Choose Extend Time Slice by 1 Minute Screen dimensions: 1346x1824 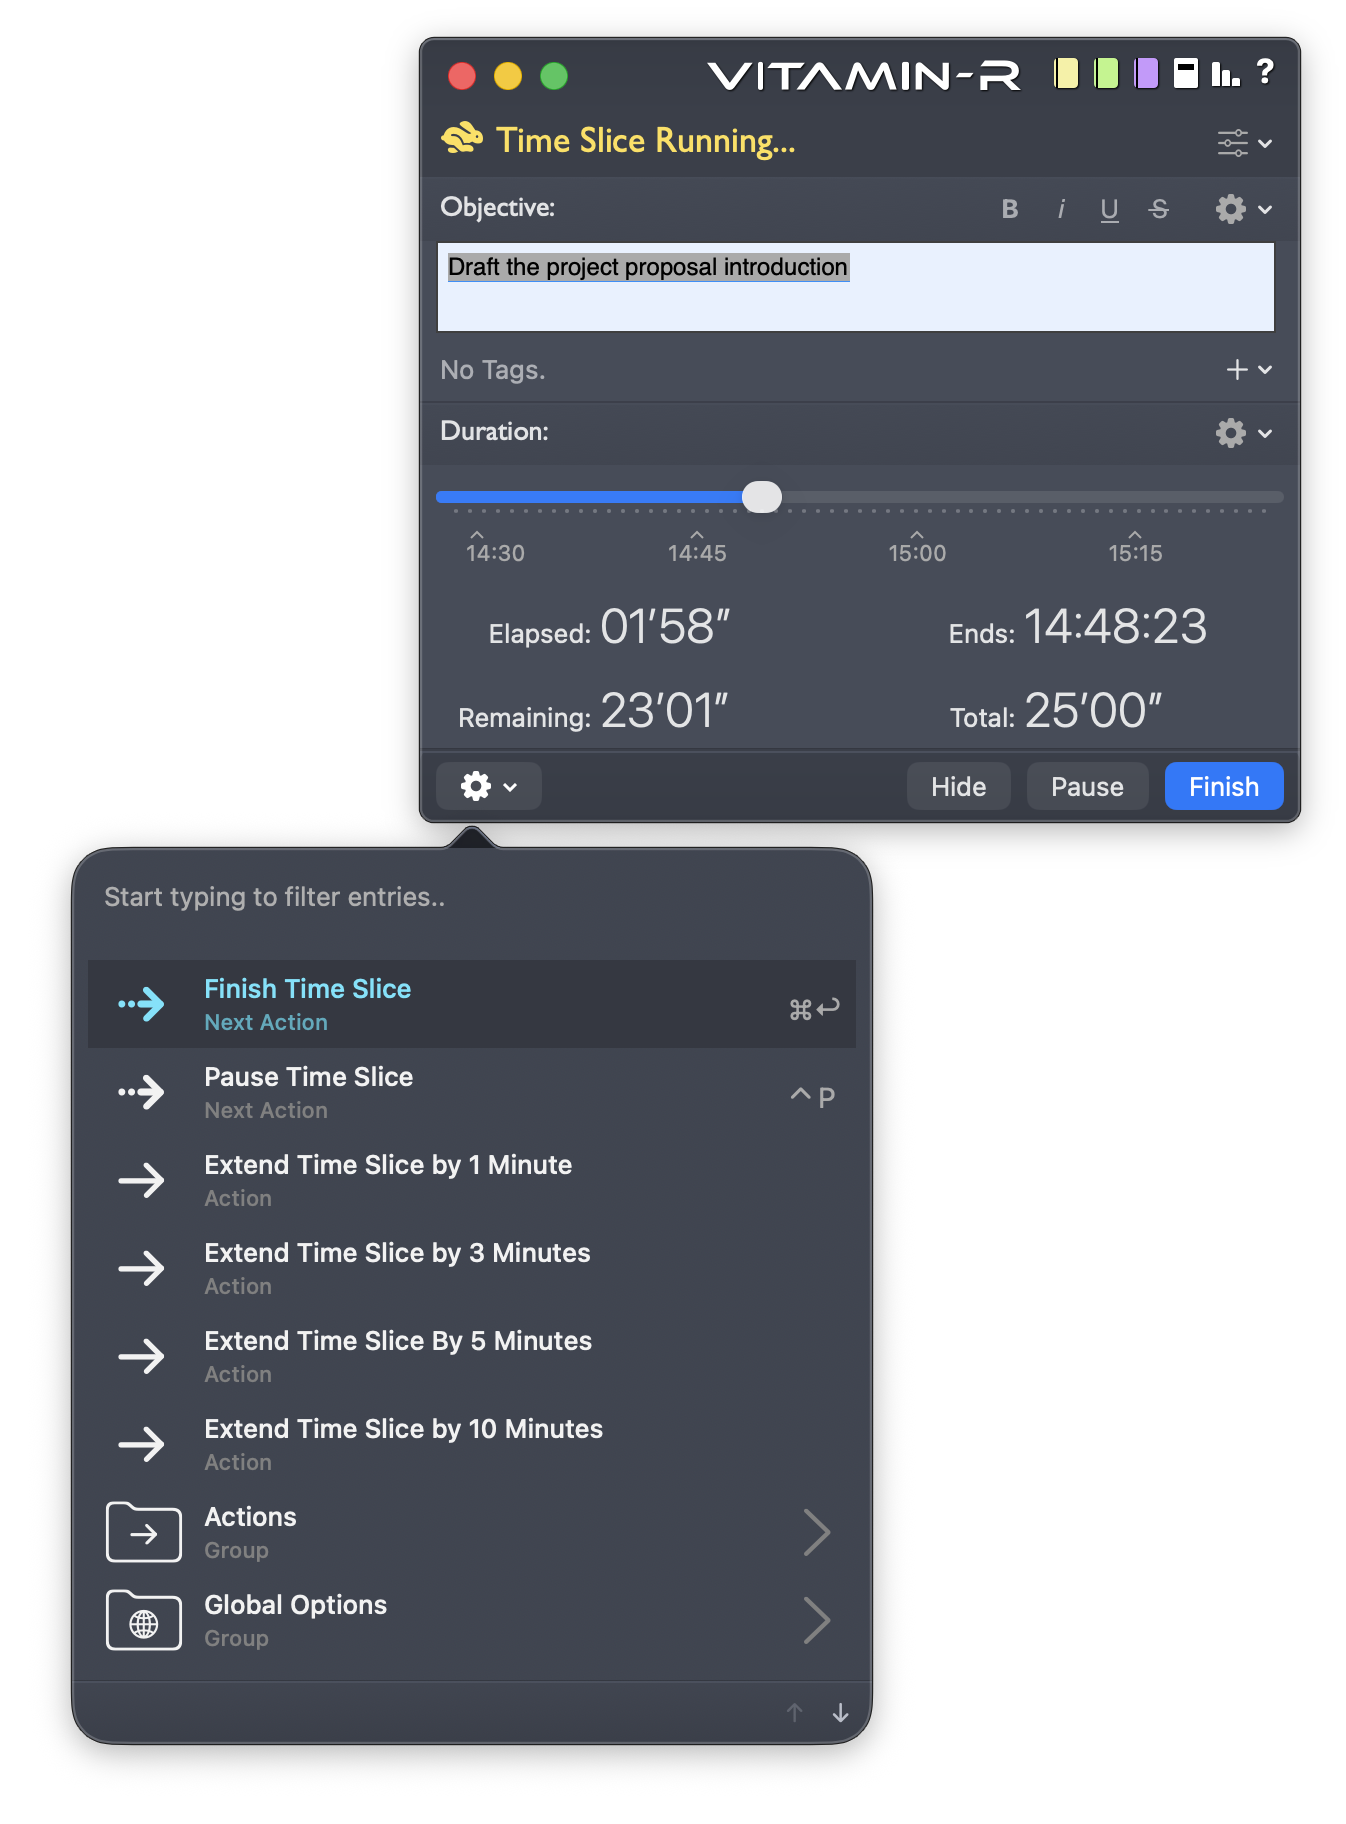(472, 1180)
